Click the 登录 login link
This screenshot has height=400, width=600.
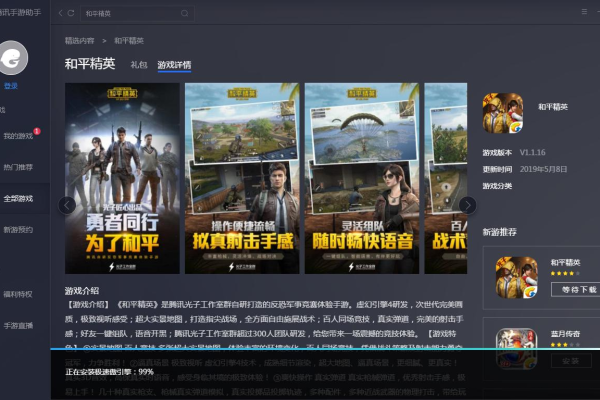(11, 86)
